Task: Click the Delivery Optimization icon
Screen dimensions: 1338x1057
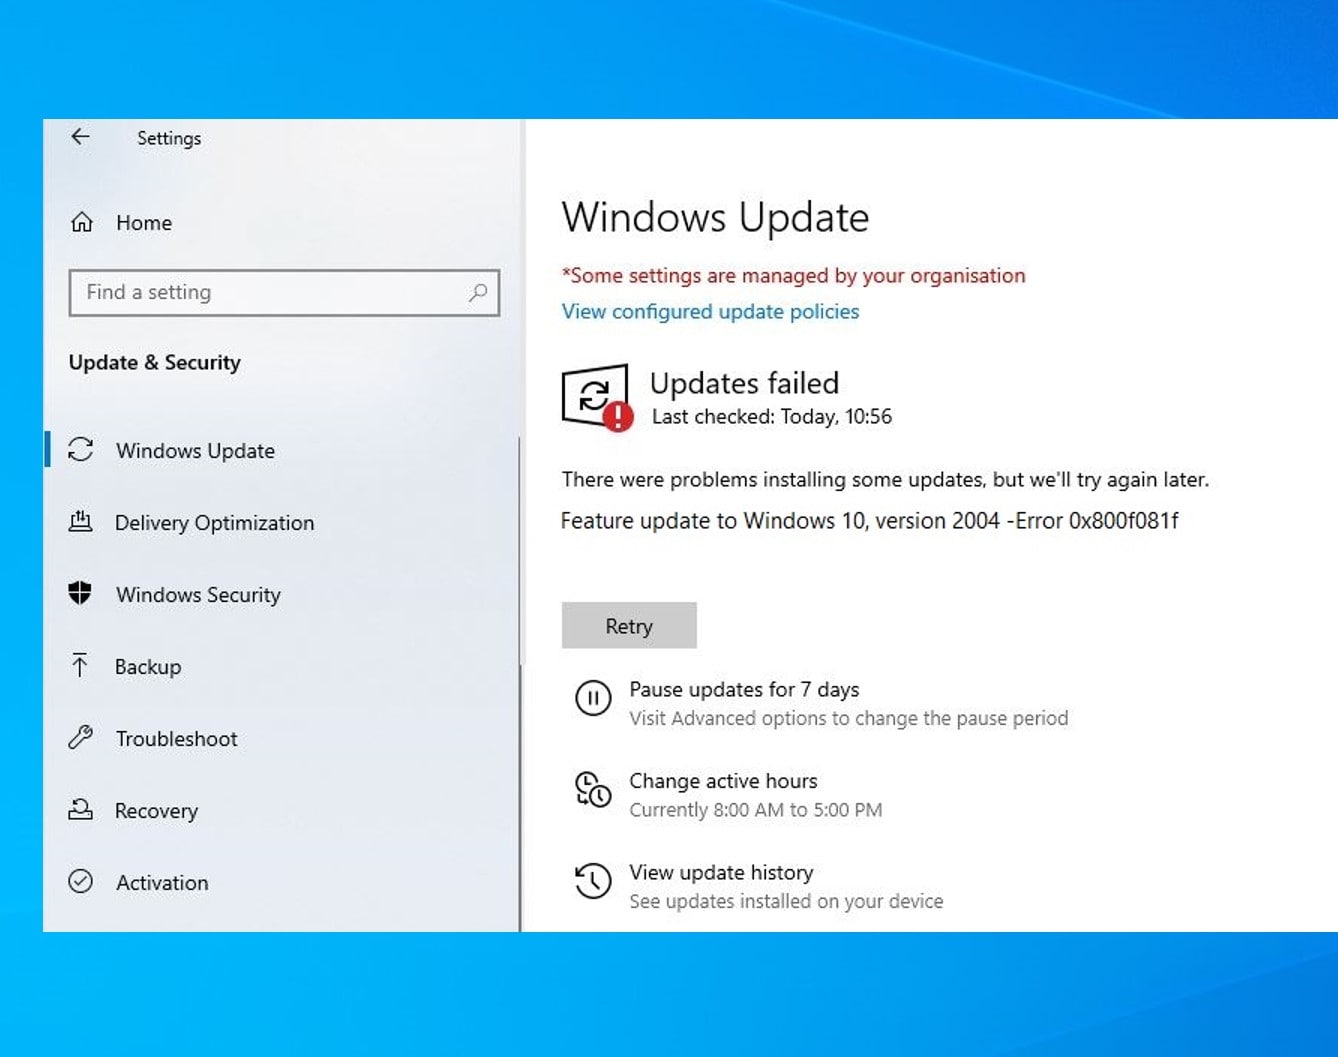Action: pyautogui.click(x=80, y=521)
